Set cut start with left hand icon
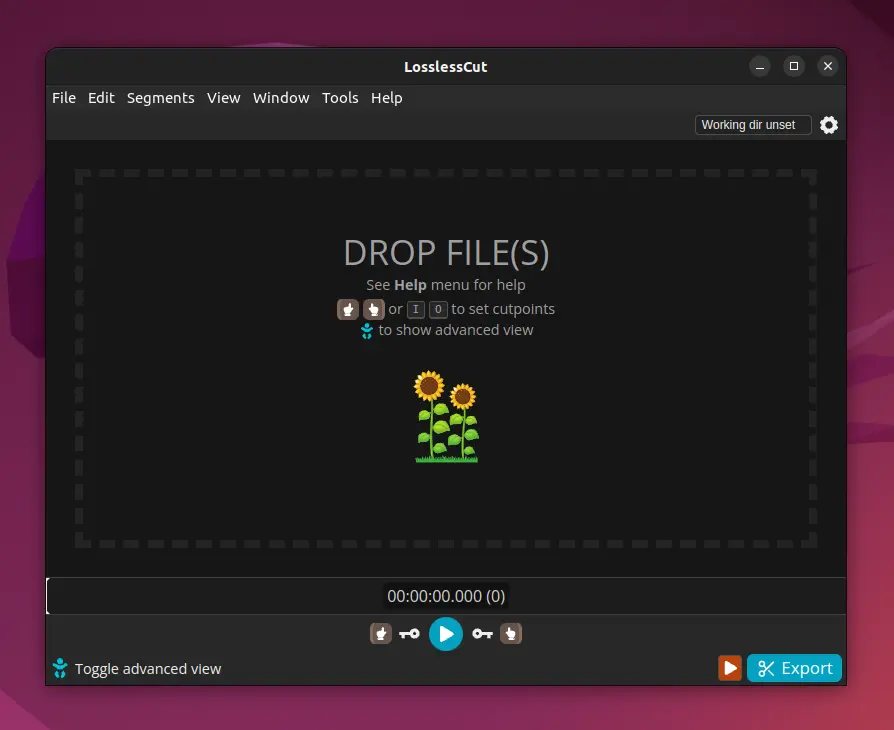The width and height of the screenshot is (894, 730). (x=381, y=633)
